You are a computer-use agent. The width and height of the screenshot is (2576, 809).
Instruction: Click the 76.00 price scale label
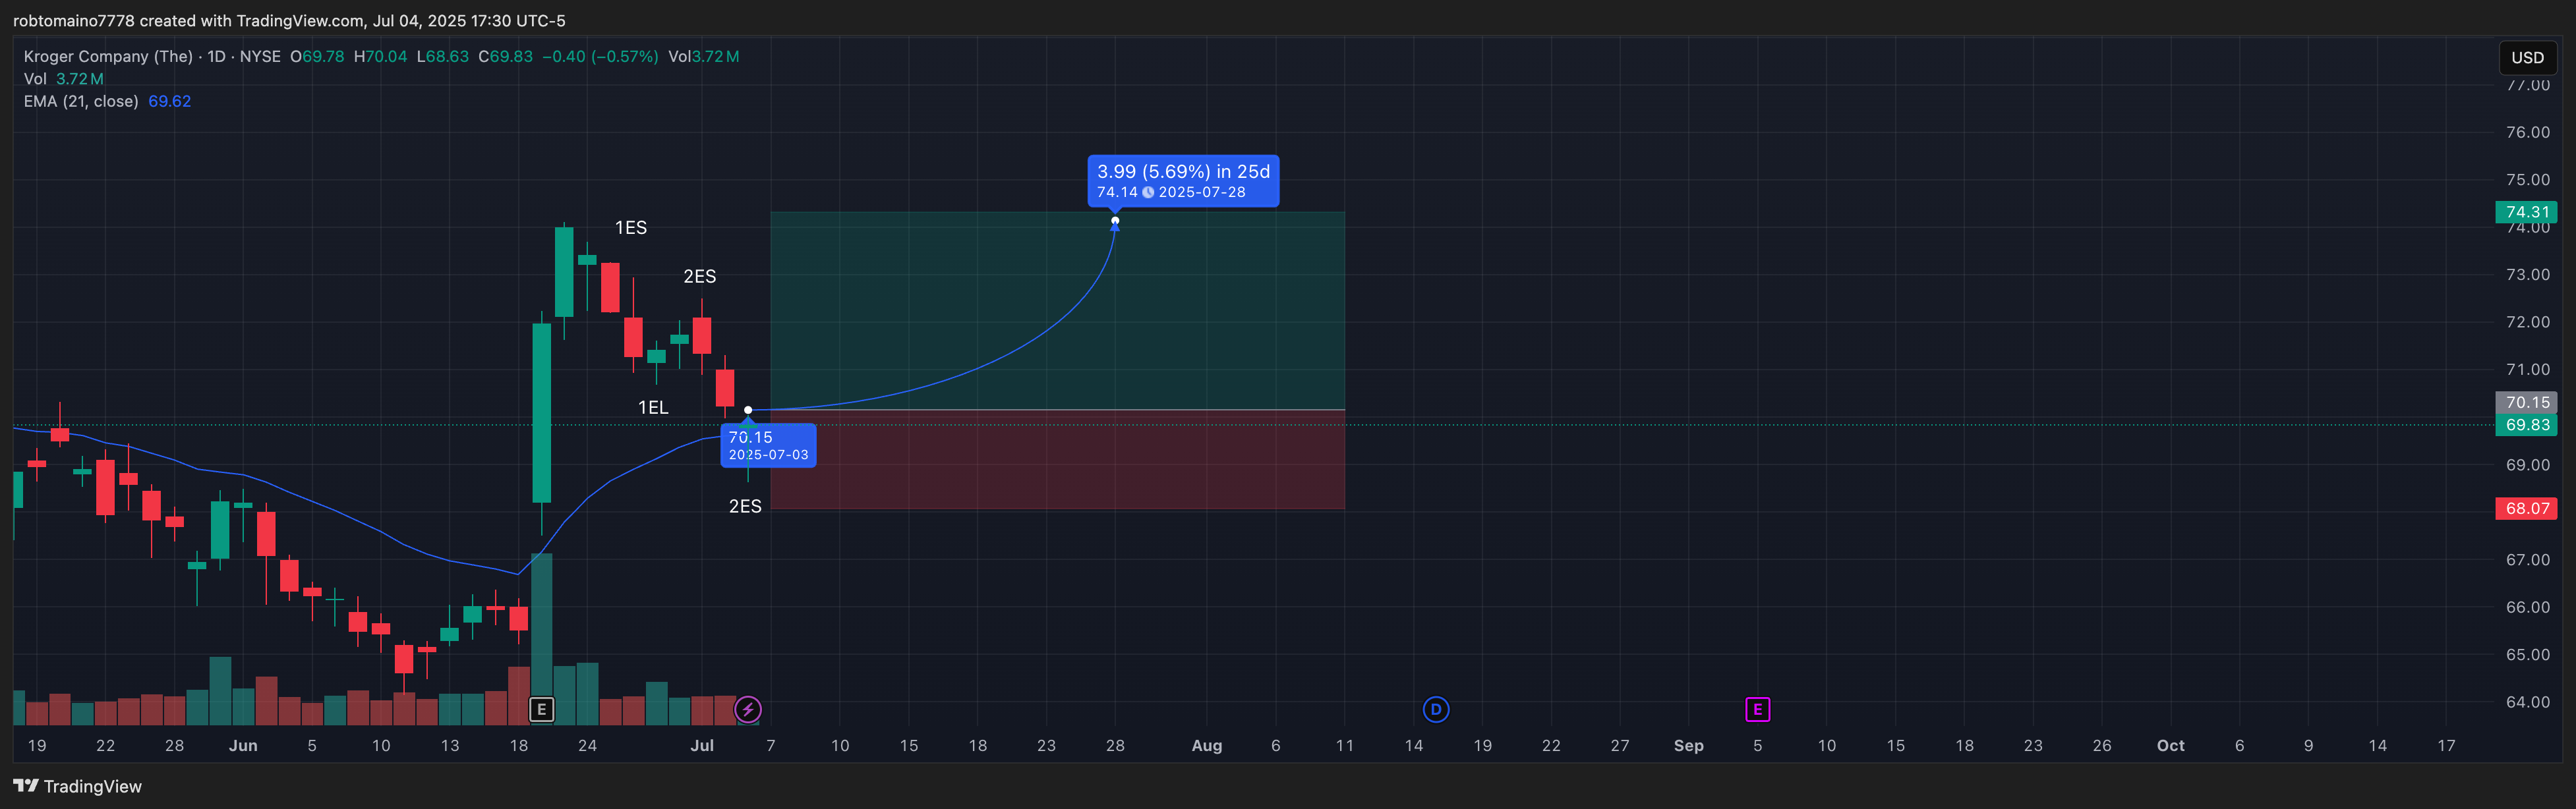pos(2527,132)
